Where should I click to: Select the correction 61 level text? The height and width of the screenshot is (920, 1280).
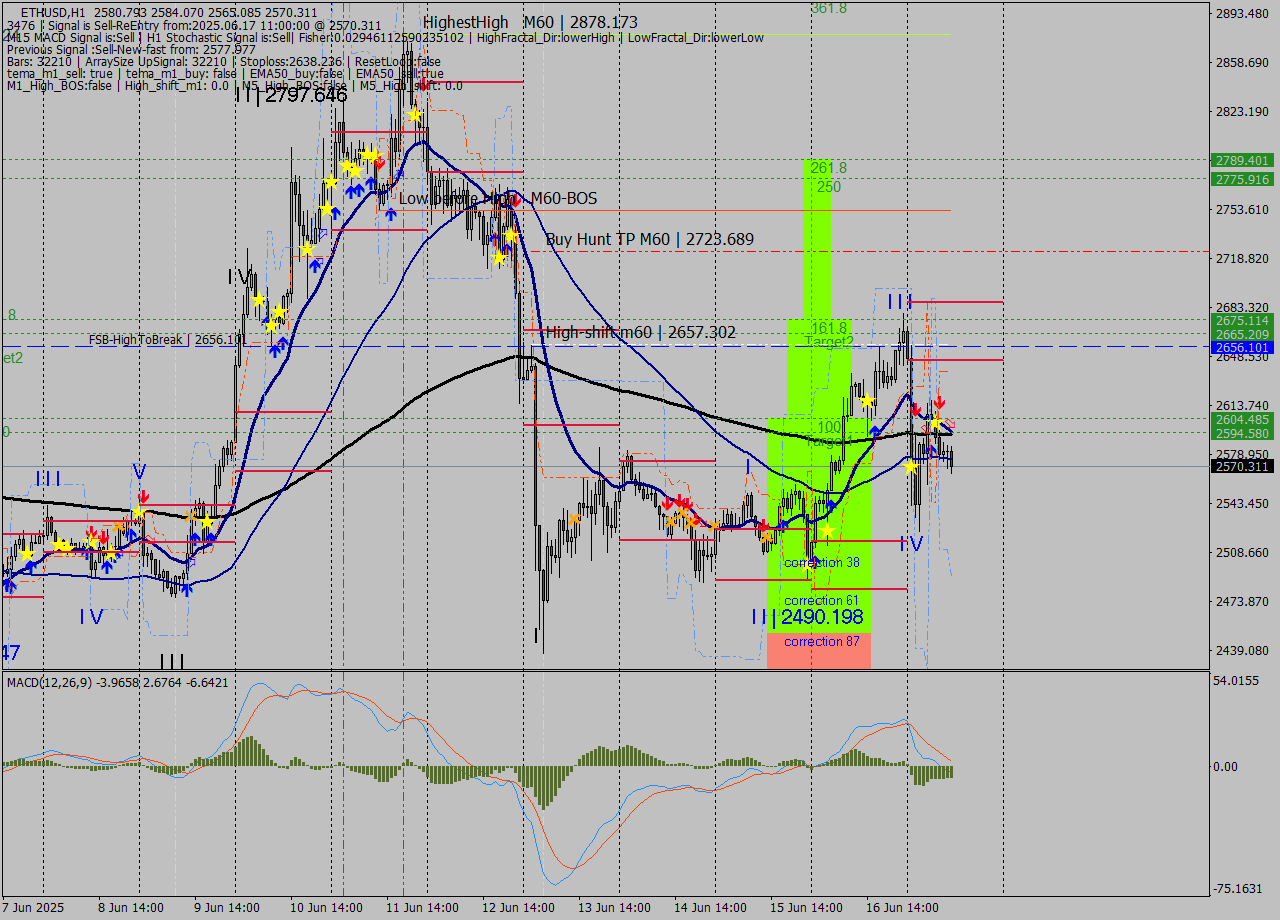(x=820, y=601)
